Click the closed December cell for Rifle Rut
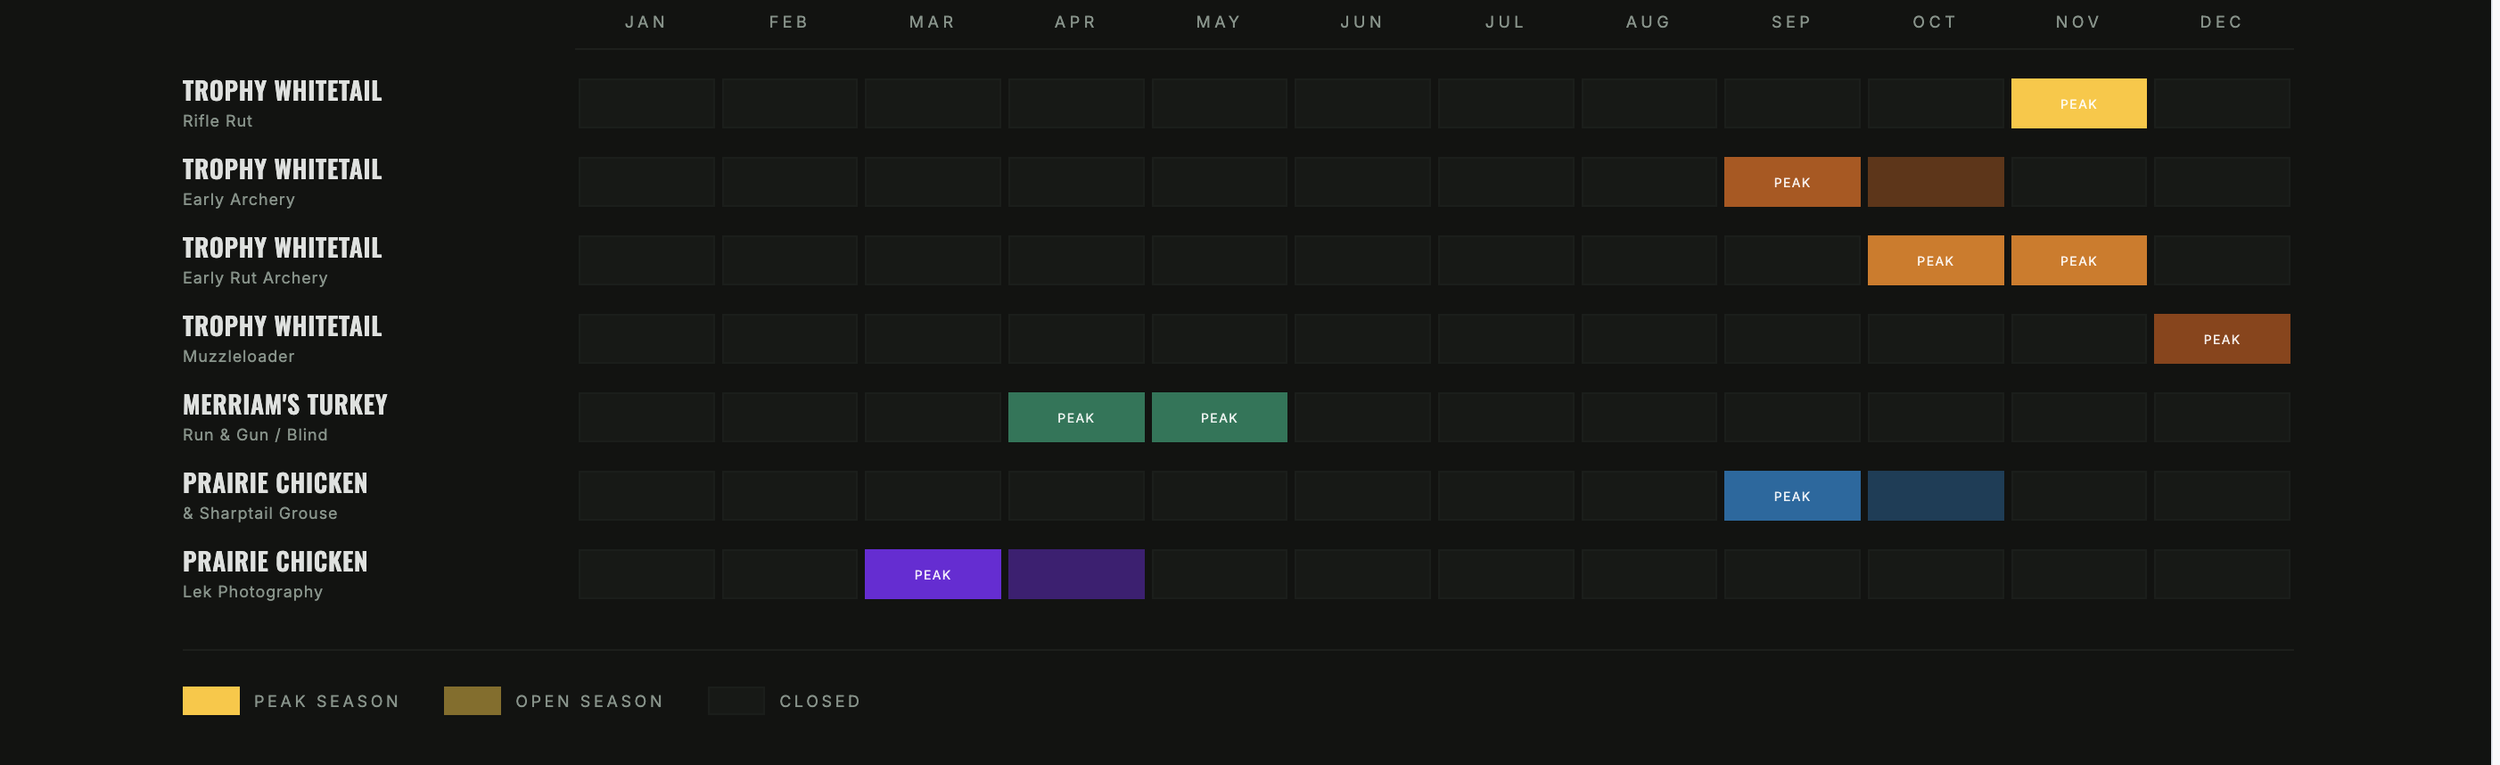2500x765 pixels. [x=2222, y=103]
